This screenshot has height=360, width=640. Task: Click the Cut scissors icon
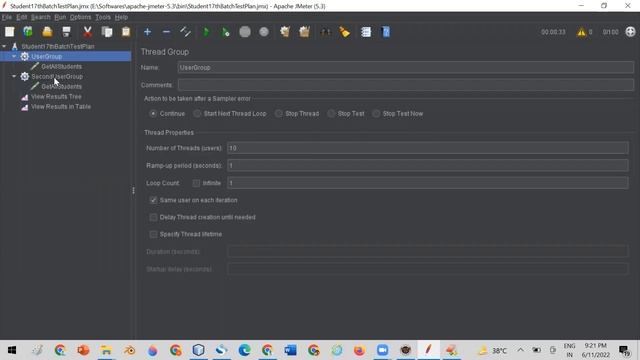pos(87,32)
